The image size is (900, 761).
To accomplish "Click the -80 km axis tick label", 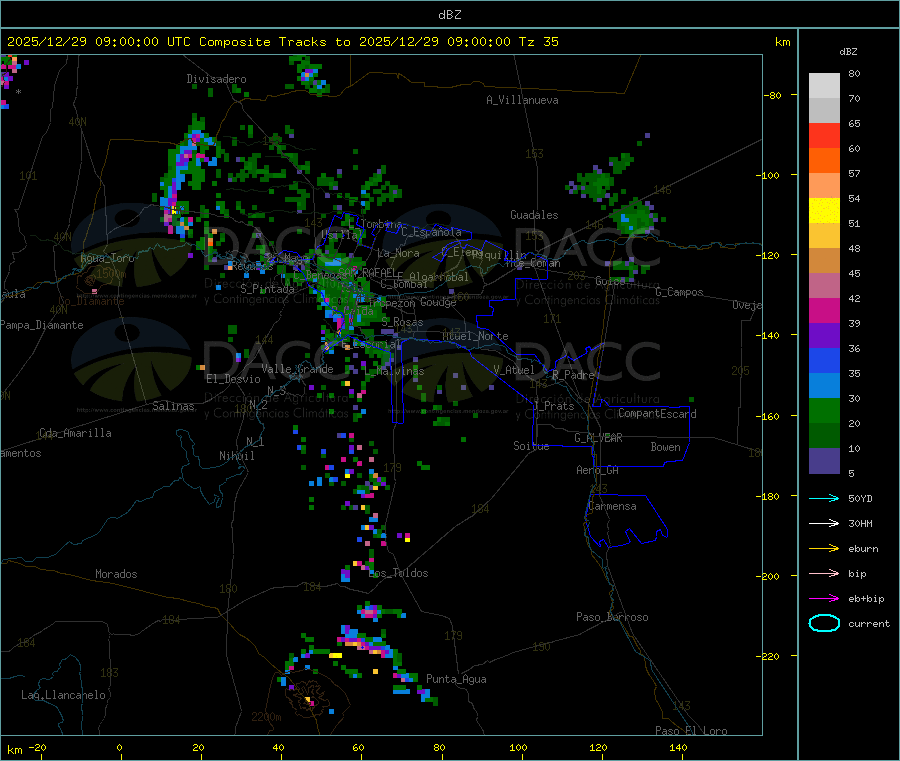I will [x=773, y=96].
